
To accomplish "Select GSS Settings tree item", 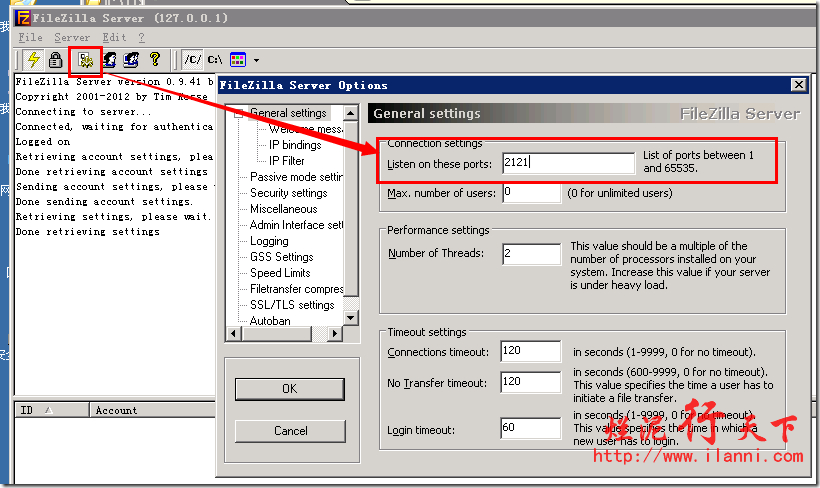I will (281, 257).
